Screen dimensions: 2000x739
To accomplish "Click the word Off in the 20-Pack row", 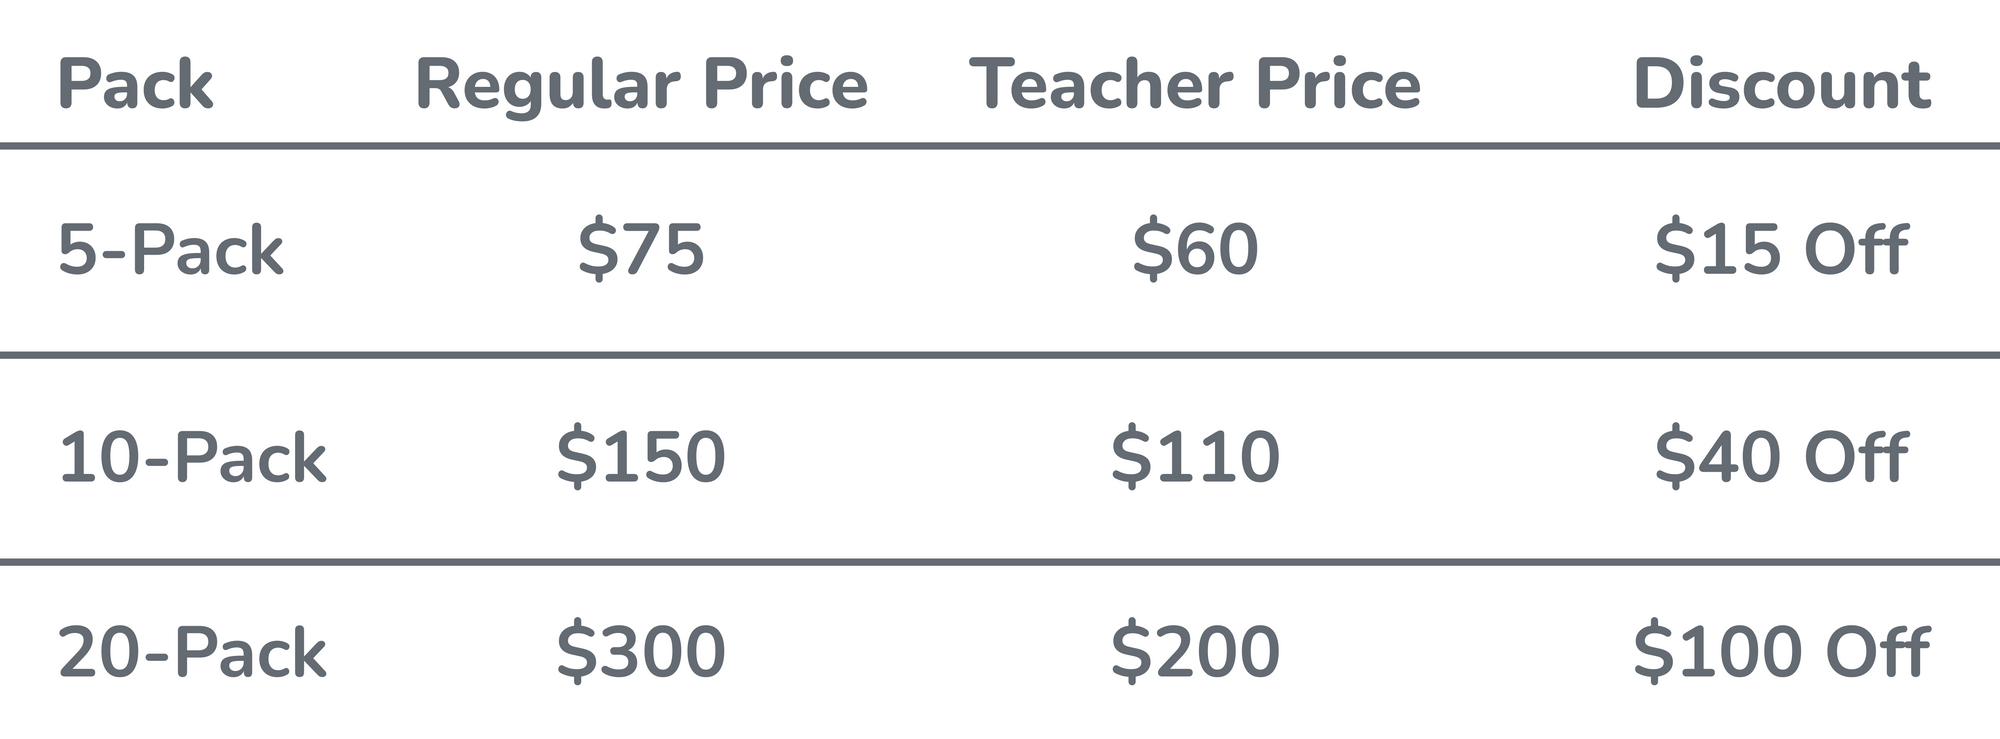I will point(1877,653).
